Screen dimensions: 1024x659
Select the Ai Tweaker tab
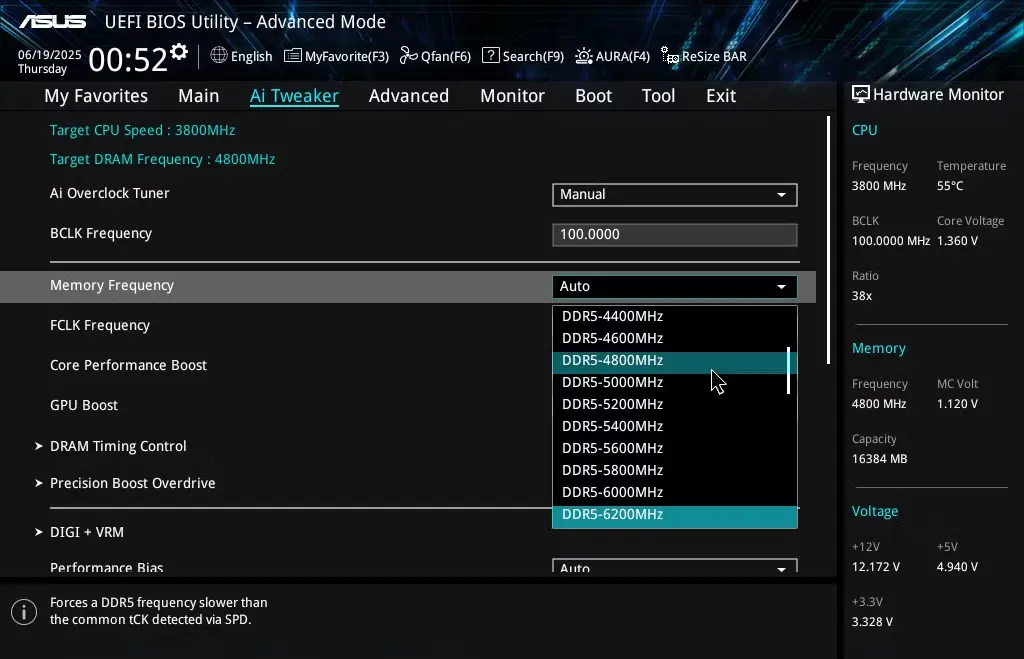coord(294,96)
